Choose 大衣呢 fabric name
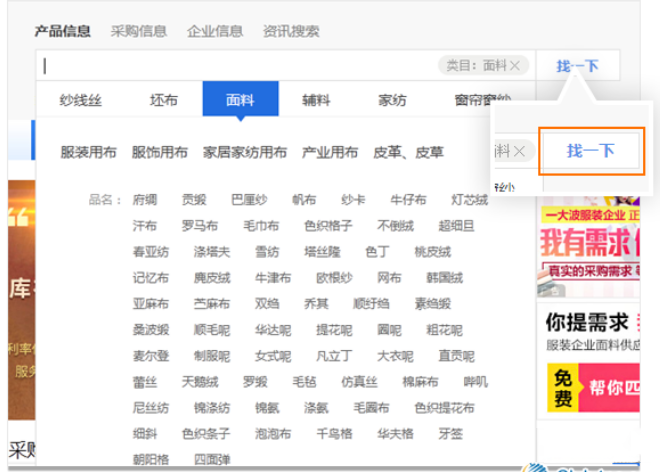The height and width of the screenshot is (472, 660). pos(395,356)
